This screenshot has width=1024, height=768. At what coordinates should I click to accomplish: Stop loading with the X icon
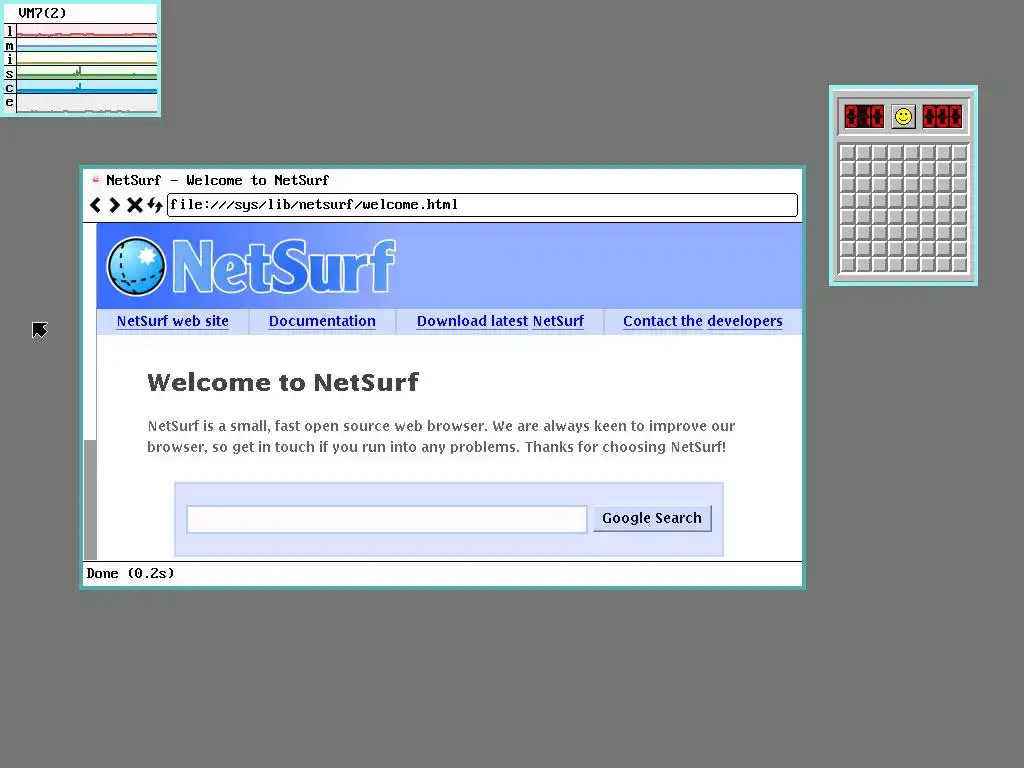click(x=135, y=205)
